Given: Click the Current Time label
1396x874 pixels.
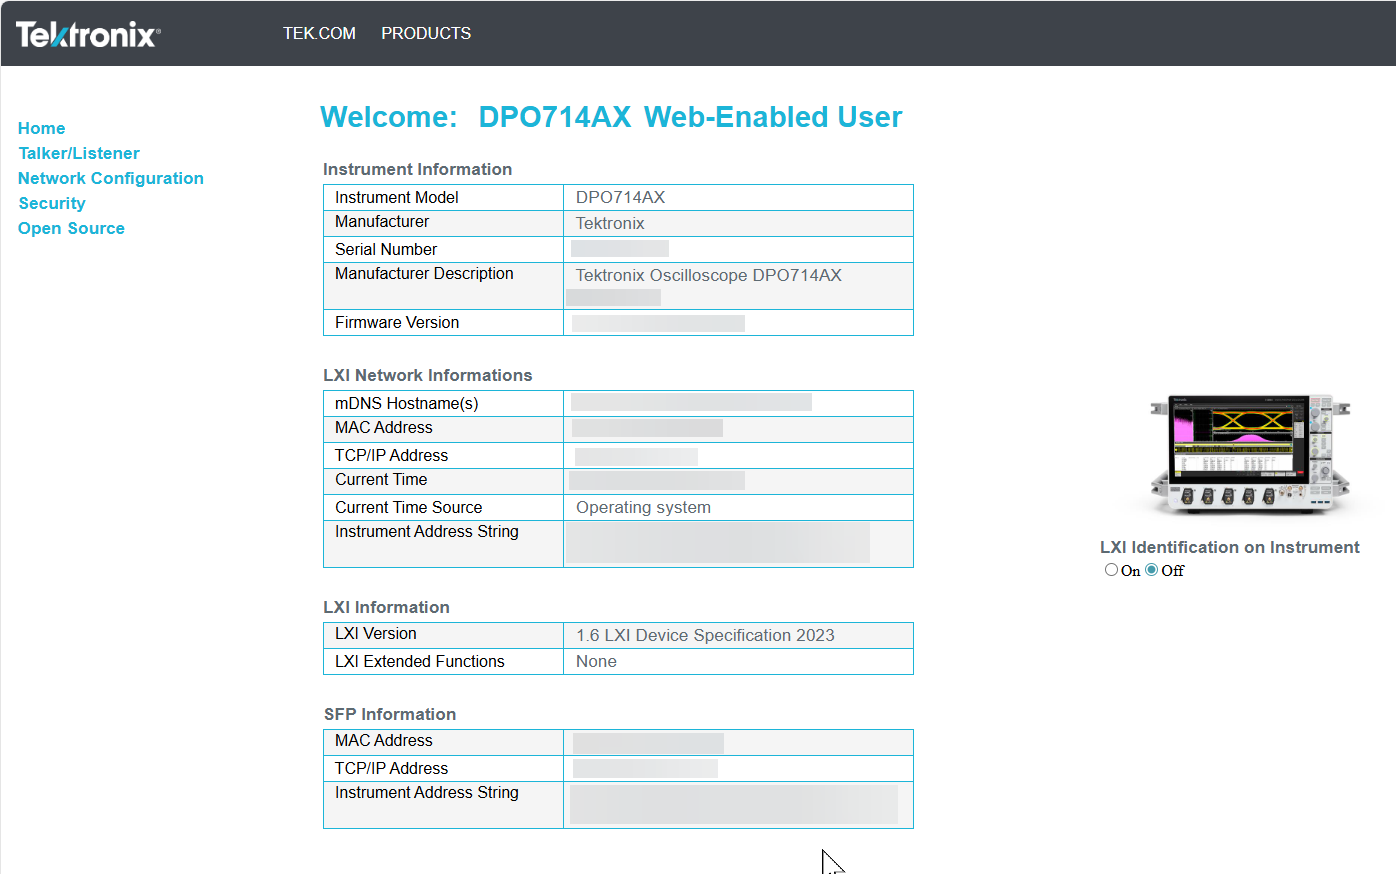Looking at the screenshot, I should coord(381,479).
